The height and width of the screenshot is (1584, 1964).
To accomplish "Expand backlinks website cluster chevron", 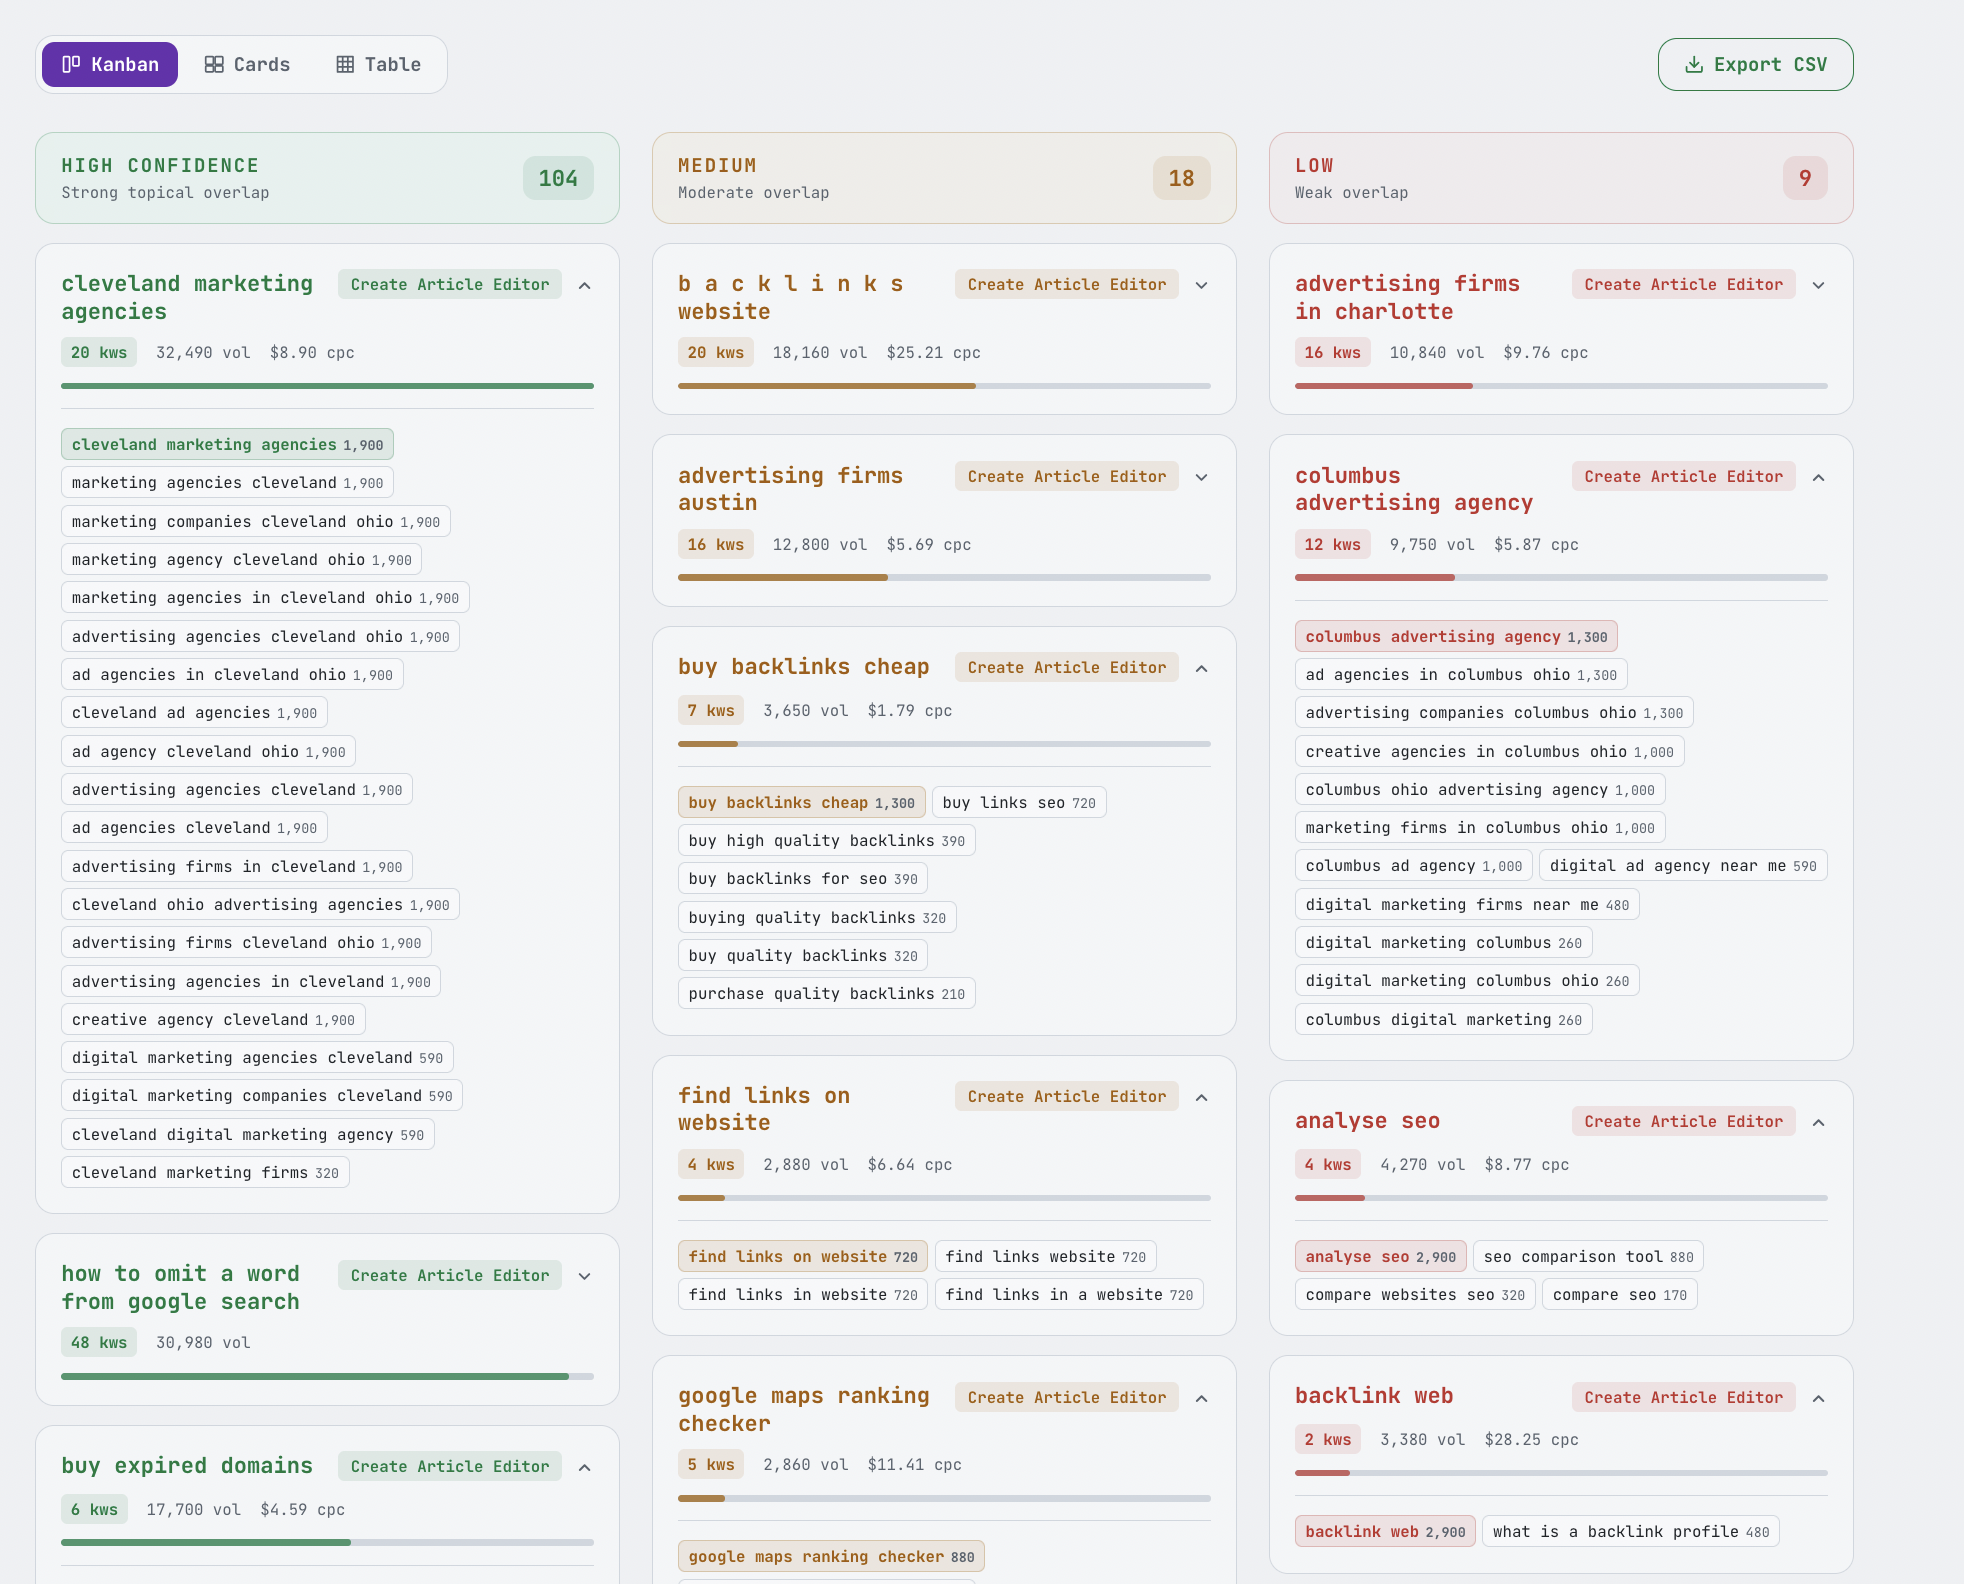I will coord(1202,285).
